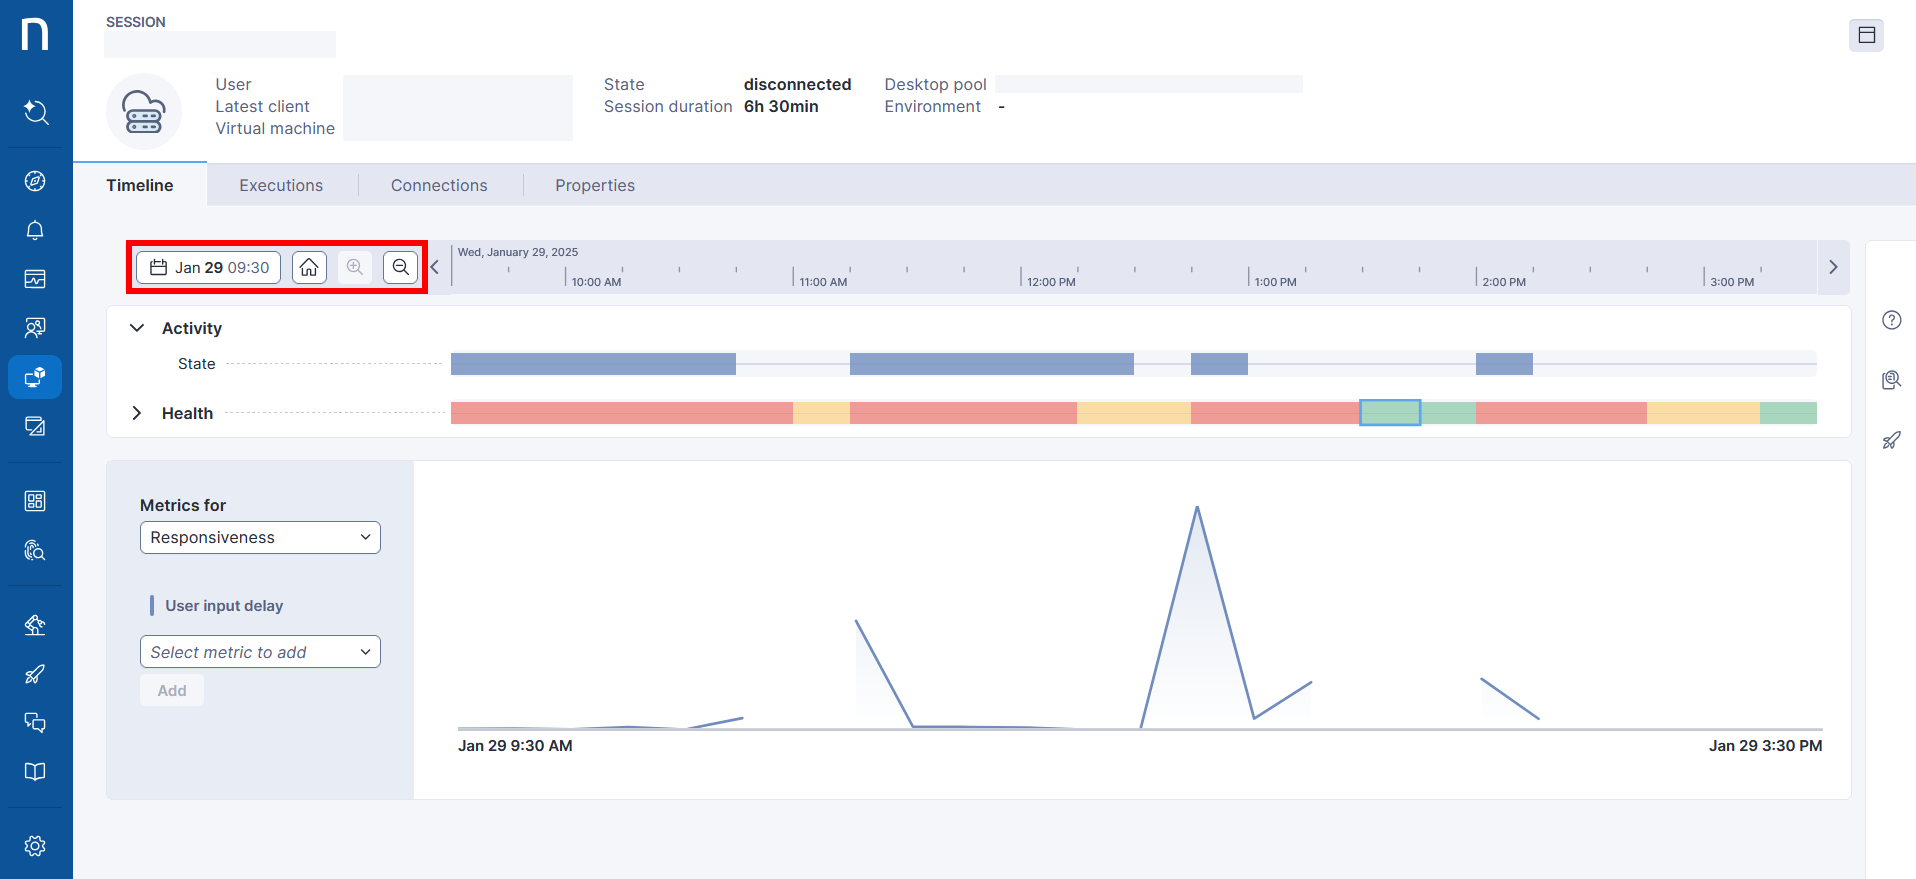The image size is (1916, 879).
Task: Click the search icon in sidebar
Action: pyautogui.click(x=35, y=111)
